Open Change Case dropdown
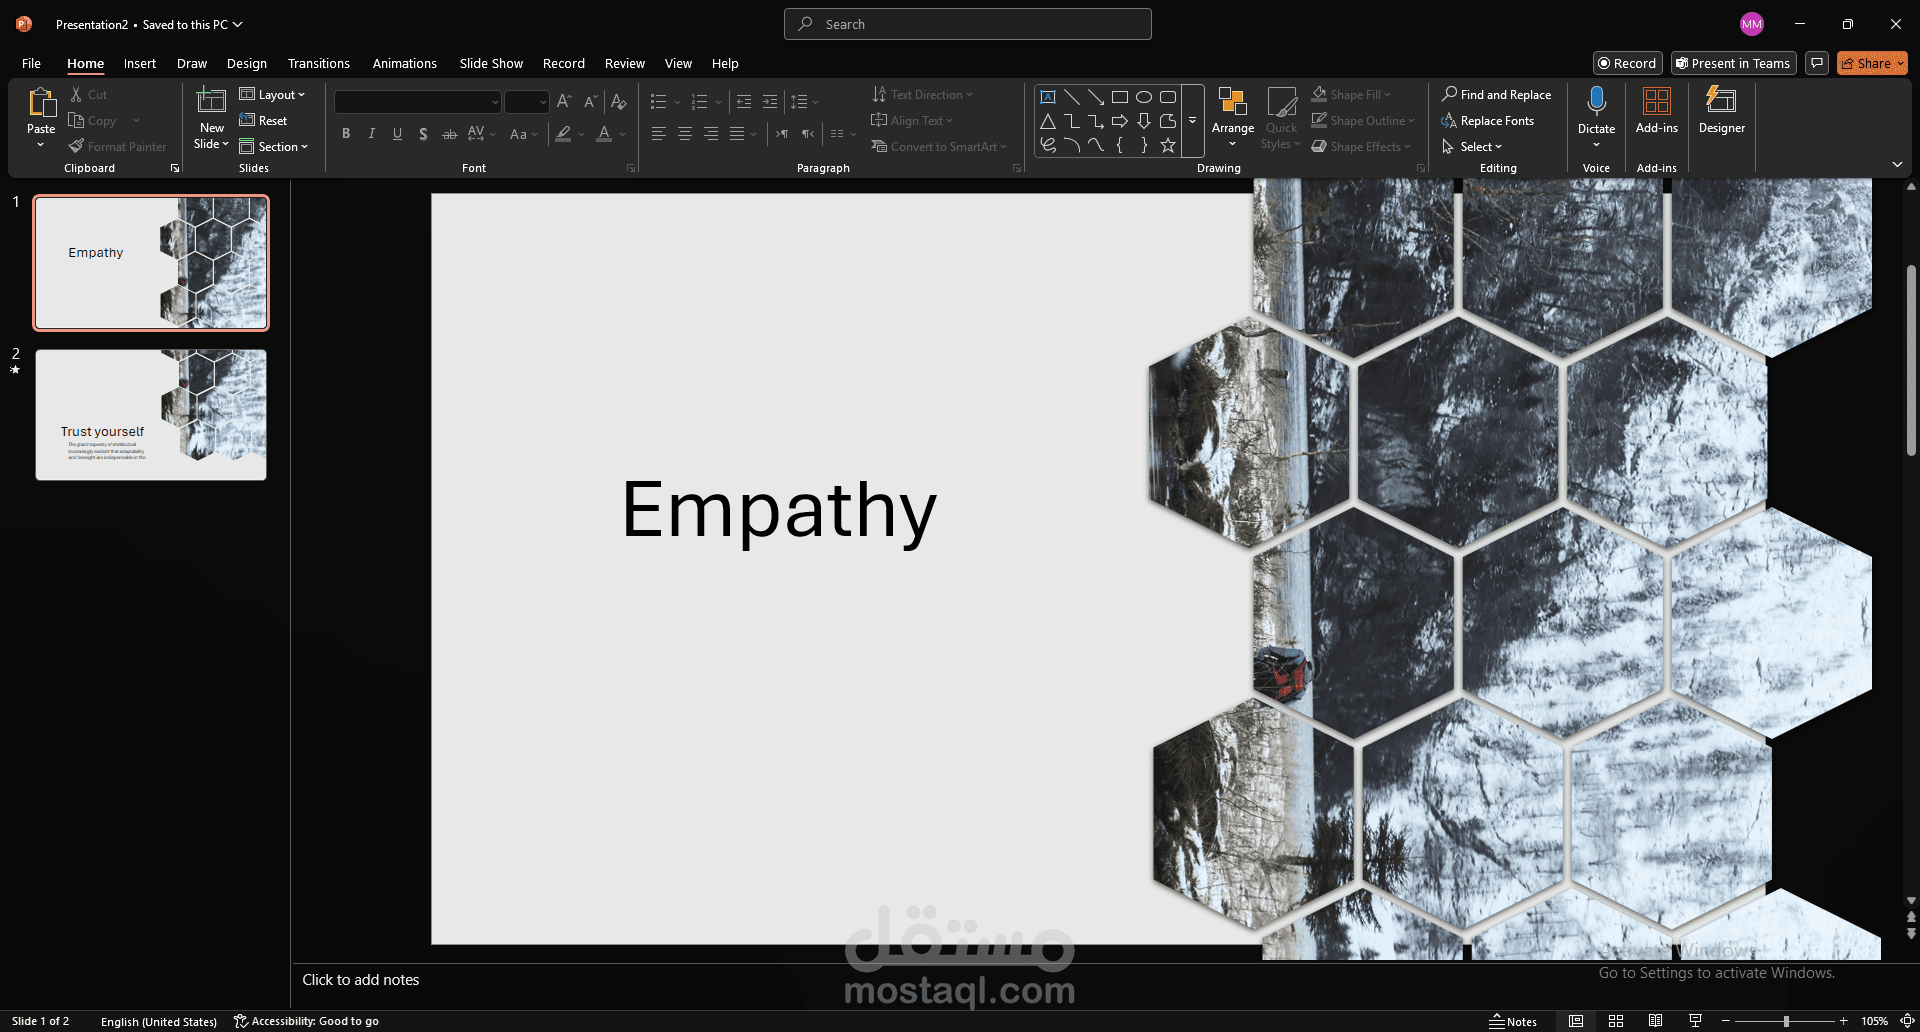 523,133
